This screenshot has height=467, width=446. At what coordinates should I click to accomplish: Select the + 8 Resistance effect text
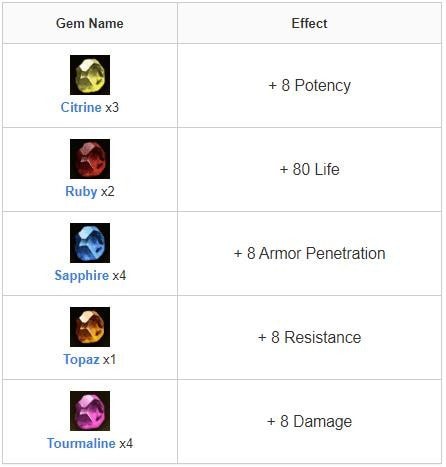309,337
